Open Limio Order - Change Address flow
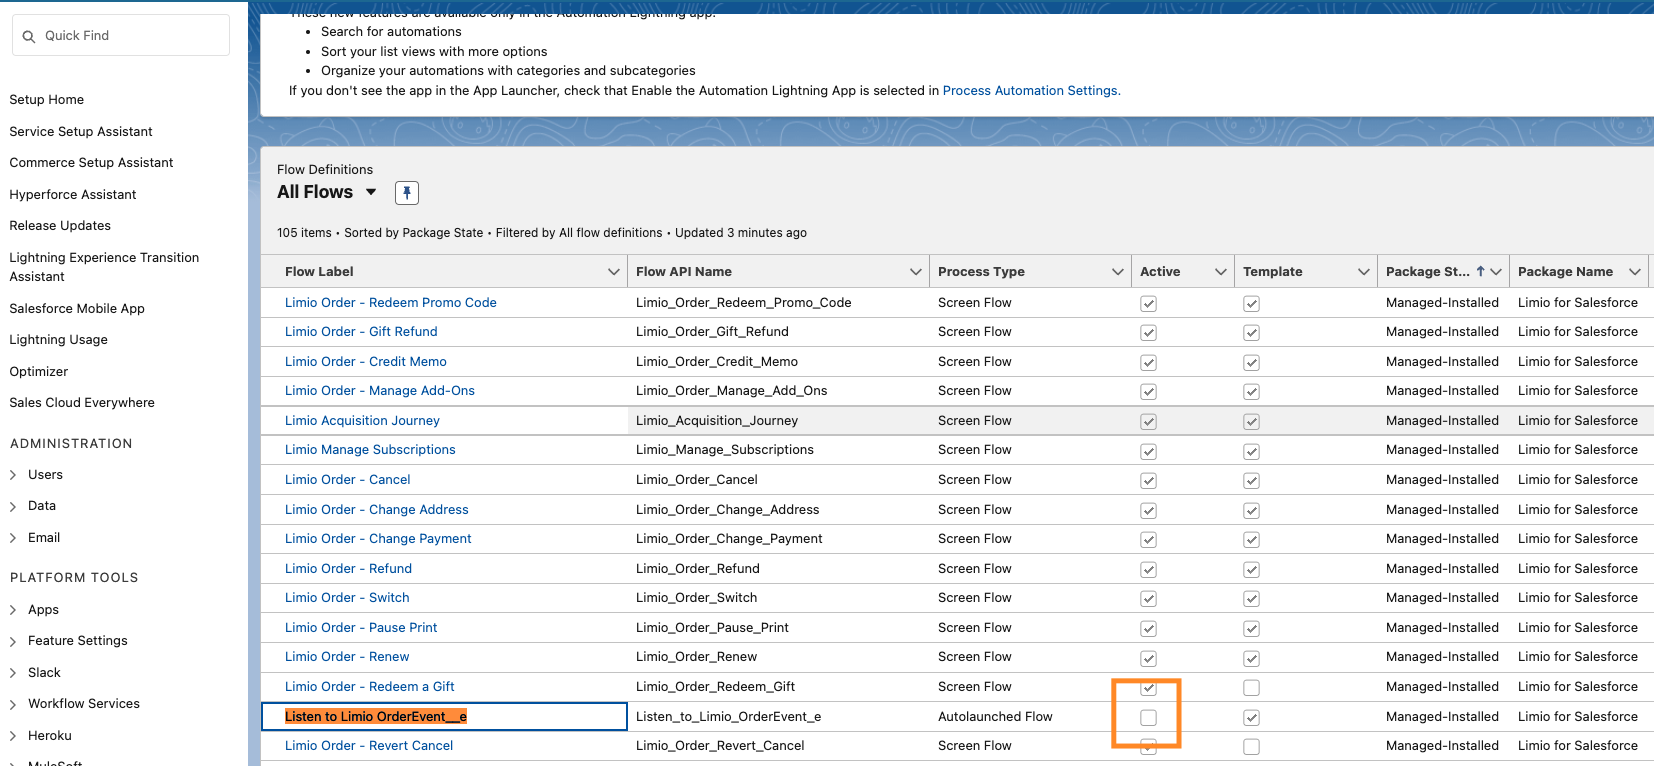Viewport: 1654px width, 766px height. [377, 509]
